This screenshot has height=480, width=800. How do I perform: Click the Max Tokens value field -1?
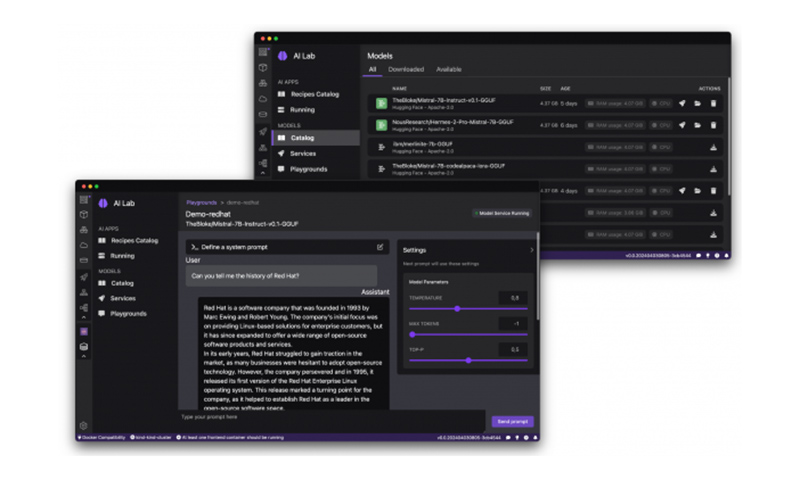[x=513, y=323]
